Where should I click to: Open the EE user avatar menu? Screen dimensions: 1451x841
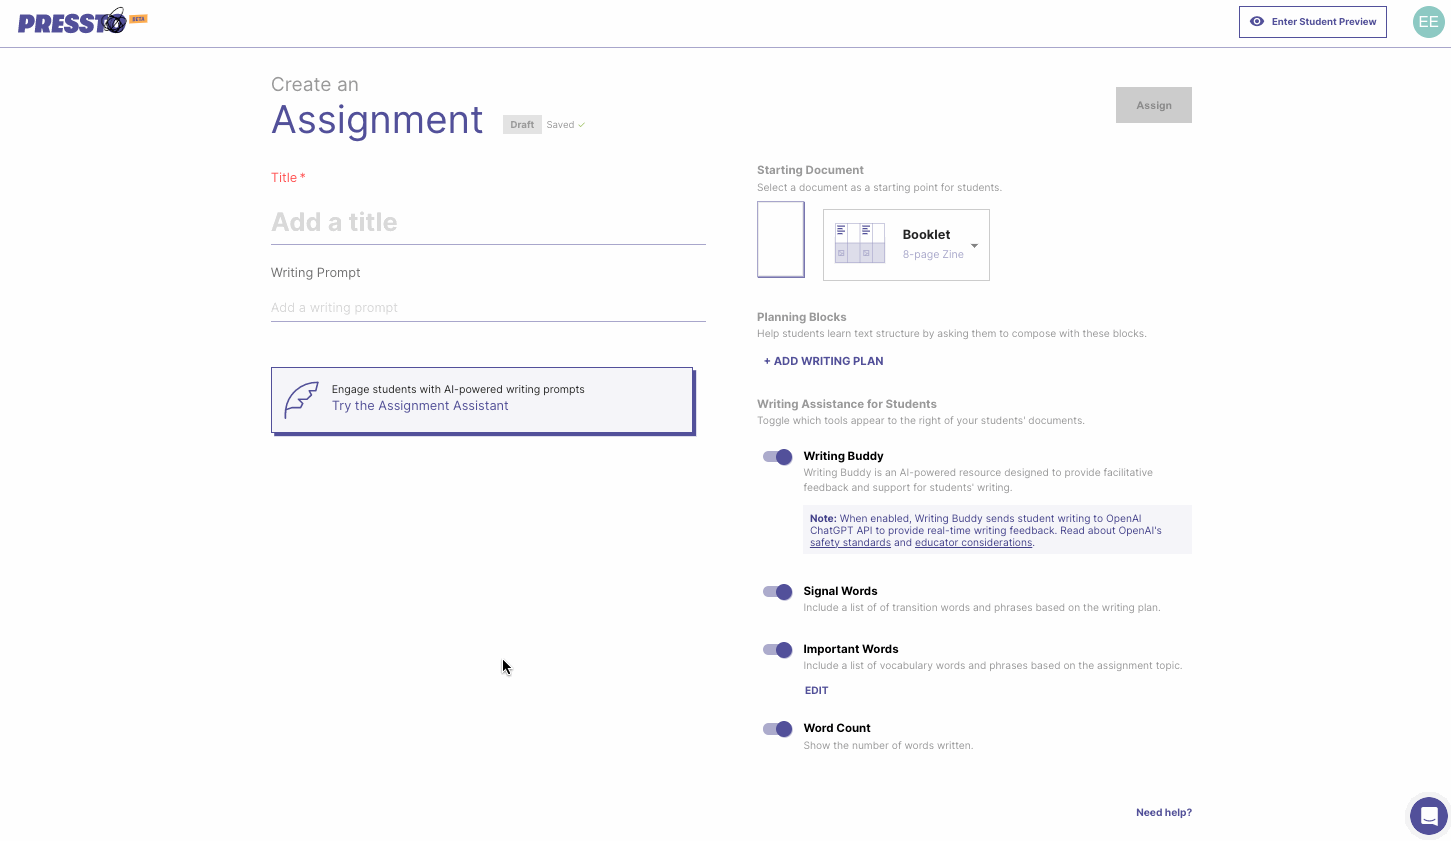[x=1428, y=22]
